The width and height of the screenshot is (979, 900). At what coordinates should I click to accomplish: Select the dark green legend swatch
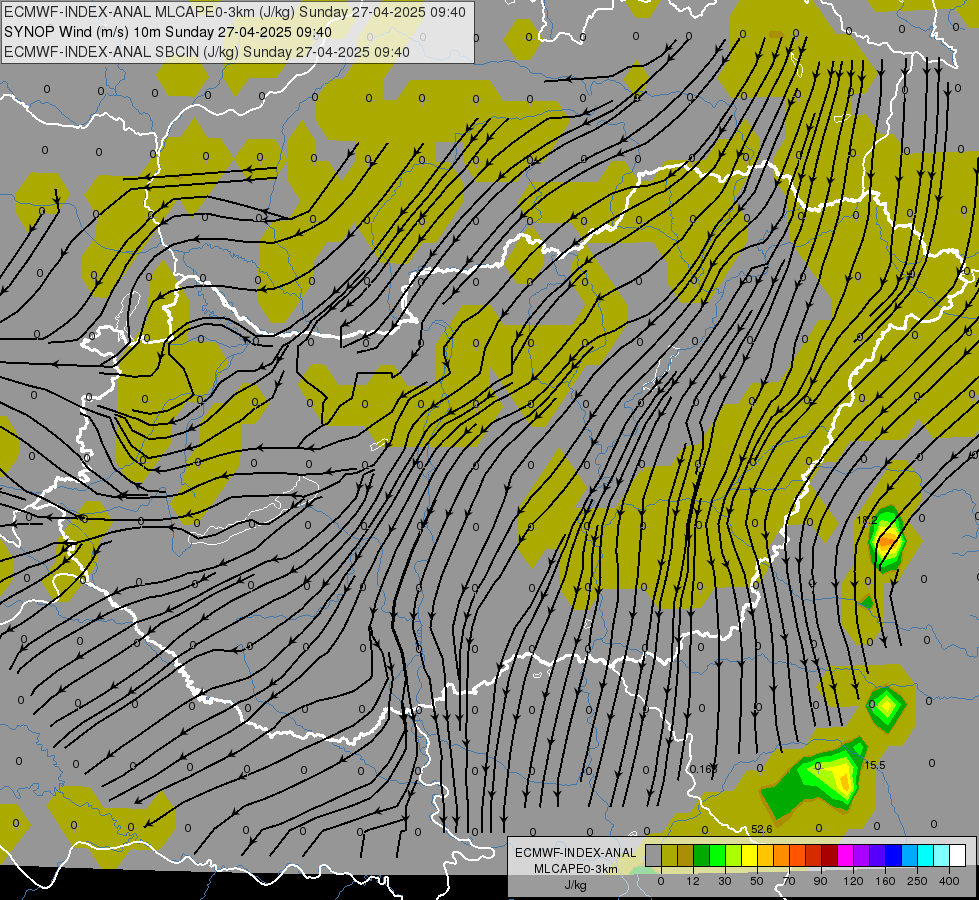pos(702,855)
